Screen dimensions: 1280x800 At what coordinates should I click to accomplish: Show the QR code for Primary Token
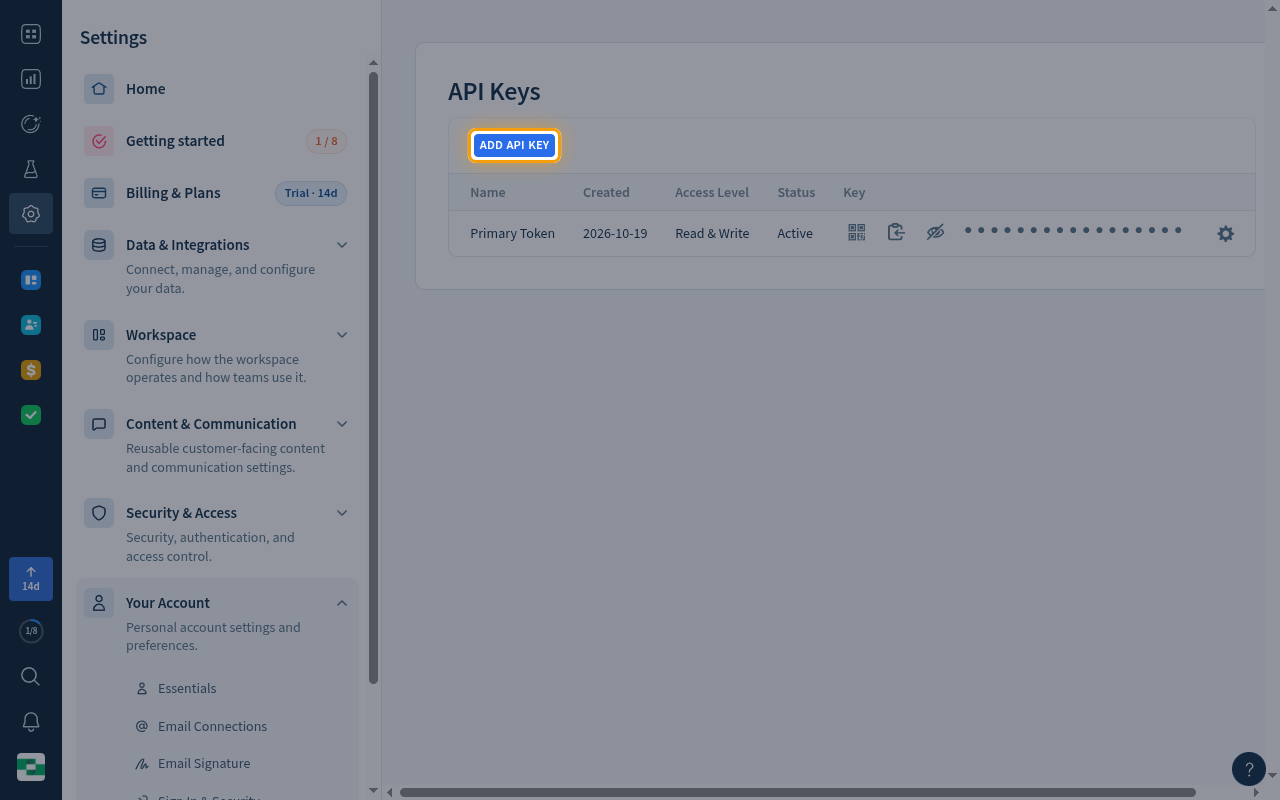tap(857, 232)
